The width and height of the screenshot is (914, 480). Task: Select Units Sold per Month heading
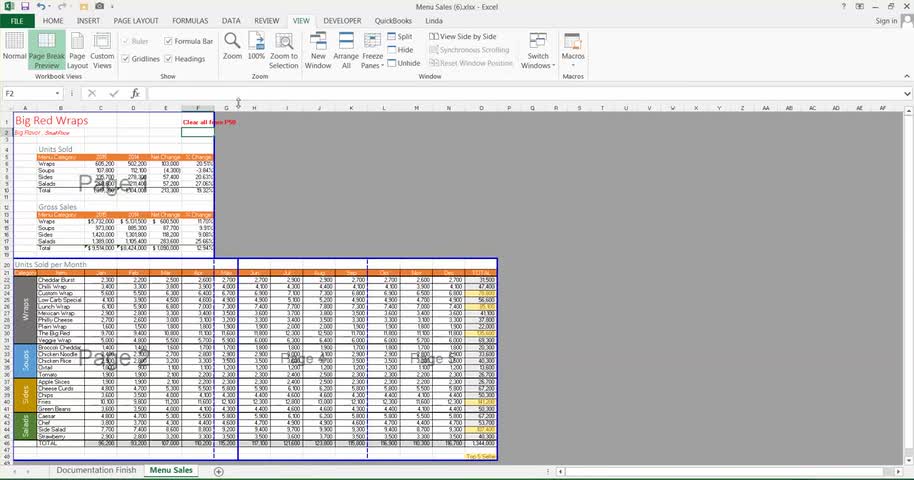click(51, 265)
